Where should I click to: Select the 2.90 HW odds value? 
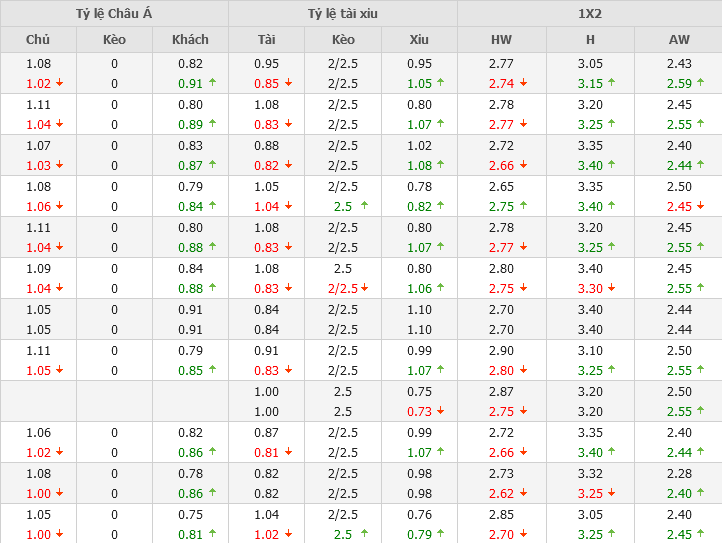(501, 350)
